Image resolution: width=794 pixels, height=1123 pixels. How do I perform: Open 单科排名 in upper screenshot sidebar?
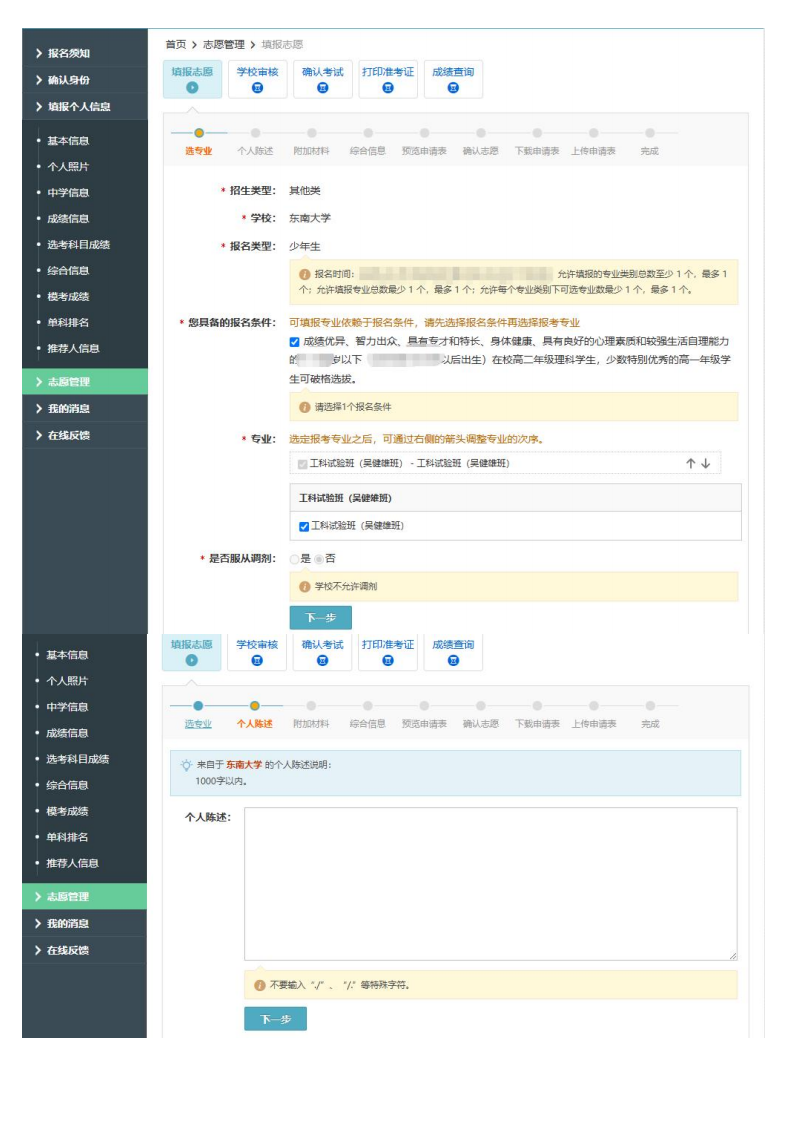(x=68, y=322)
